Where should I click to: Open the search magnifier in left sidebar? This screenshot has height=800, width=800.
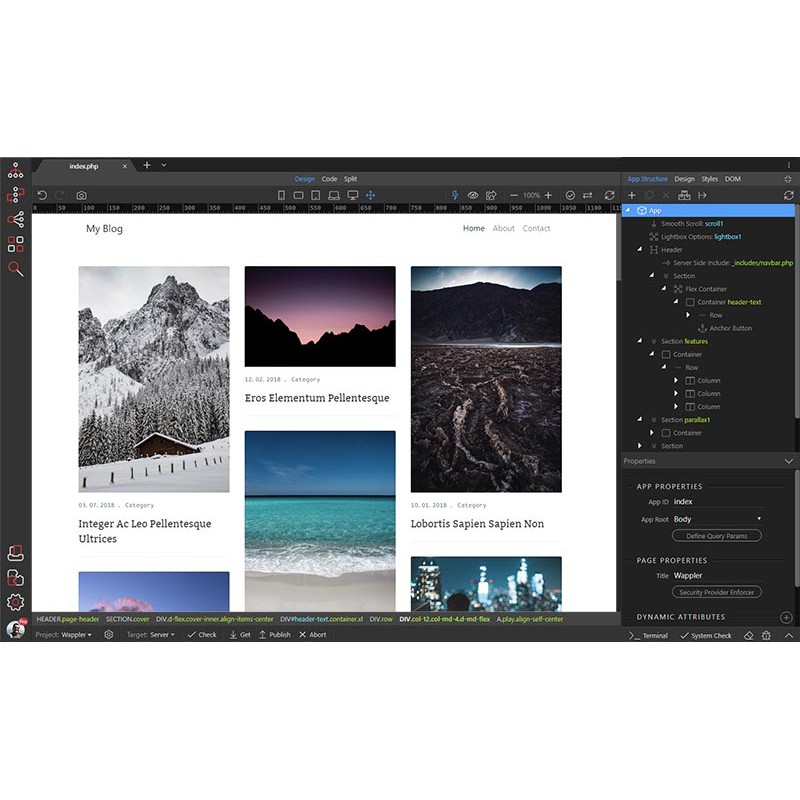(15, 269)
